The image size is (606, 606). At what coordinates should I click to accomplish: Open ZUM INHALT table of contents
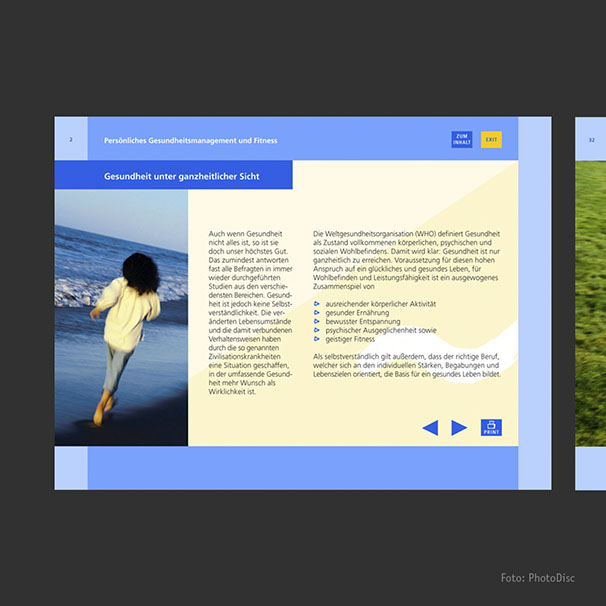461,140
